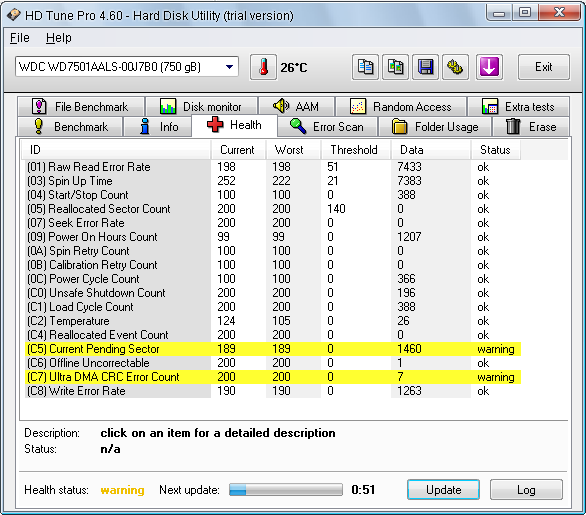Select the Power On Hours Count row
The height and width of the screenshot is (515, 586).
(273, 237)
